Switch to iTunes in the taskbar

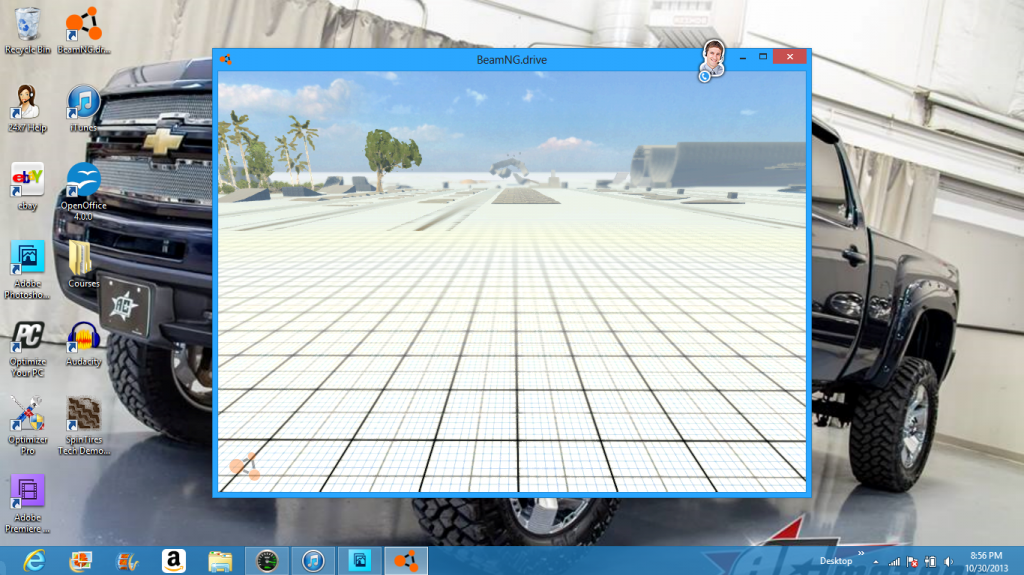point(313,561)
